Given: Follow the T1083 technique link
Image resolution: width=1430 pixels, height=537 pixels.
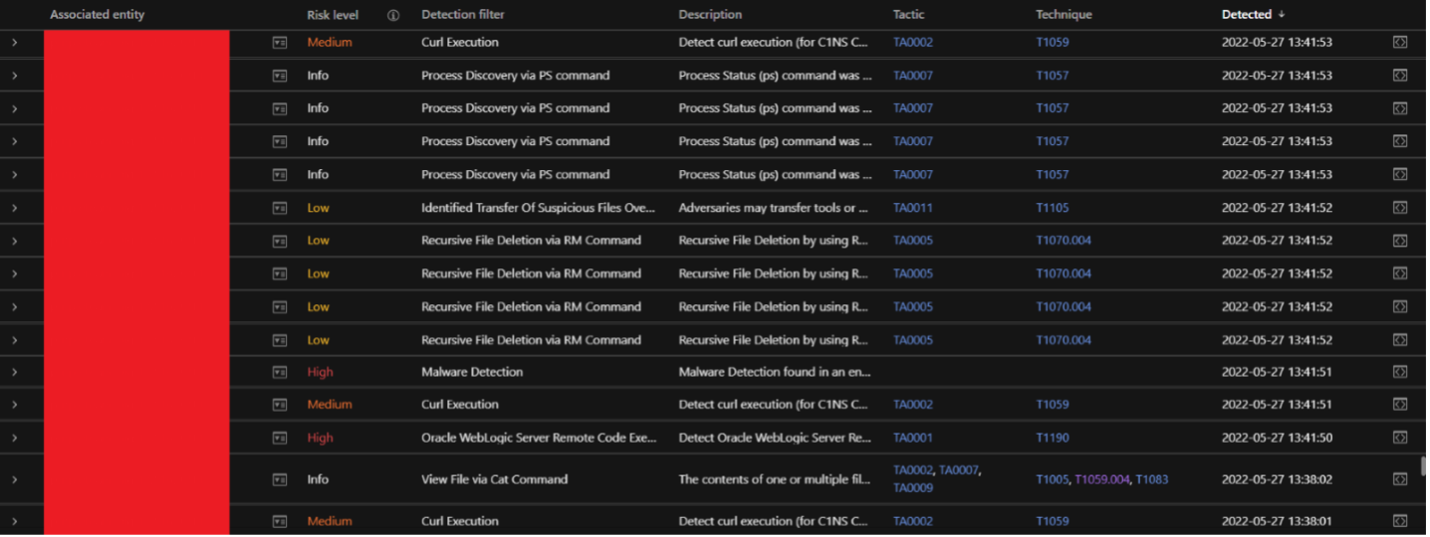Looking at the screenshot, I should click(1151, 480).
